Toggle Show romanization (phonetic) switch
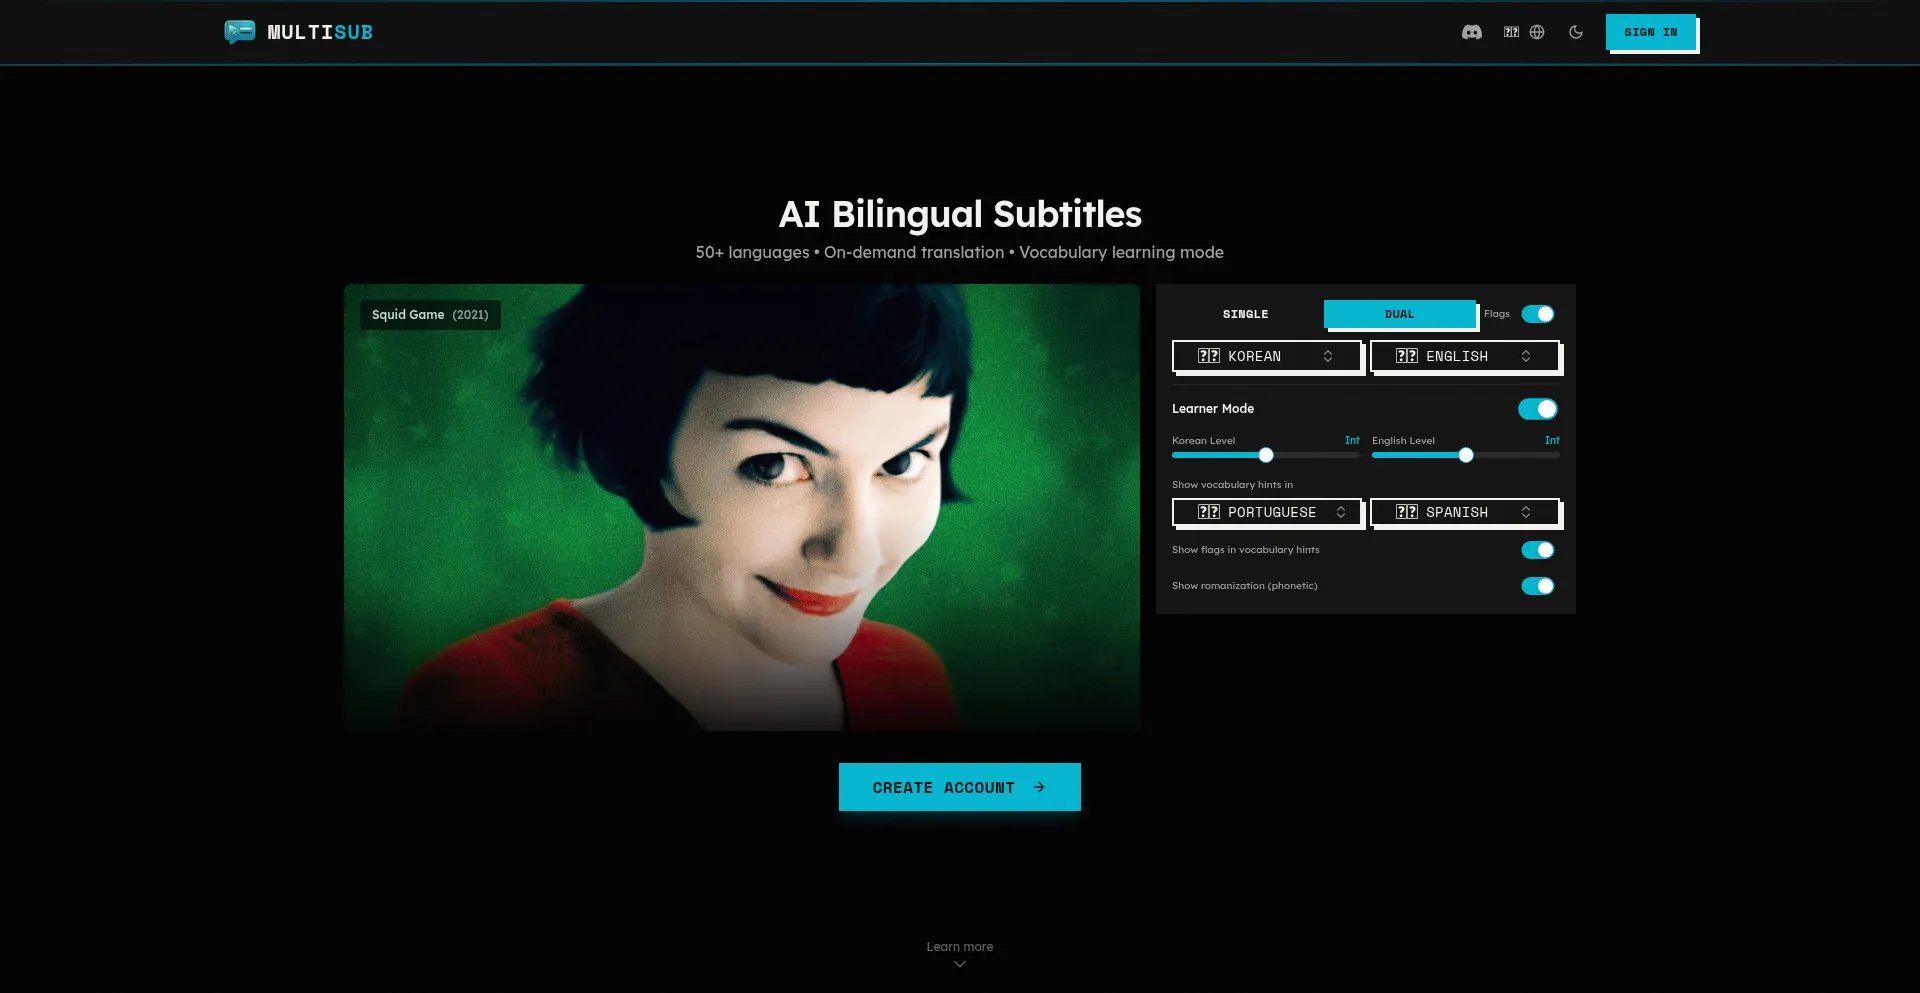The image size is (1920, 993). pyautogui.click(x=1537, y=586)
